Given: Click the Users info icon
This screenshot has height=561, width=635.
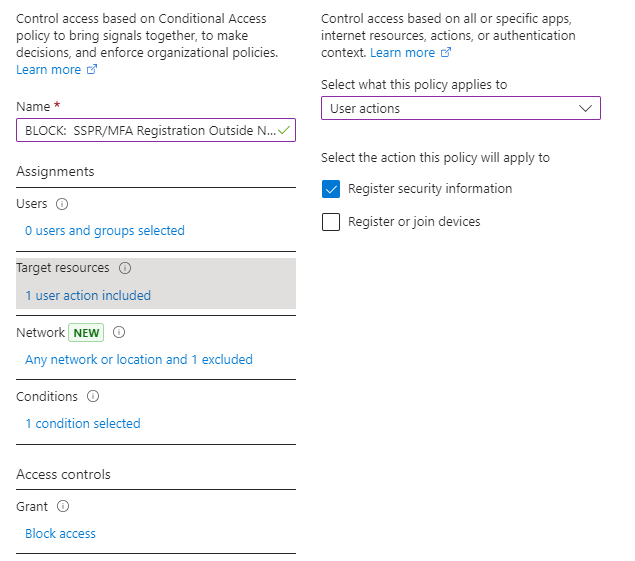Looking at the screenshot, I should [x=62, y=204].
